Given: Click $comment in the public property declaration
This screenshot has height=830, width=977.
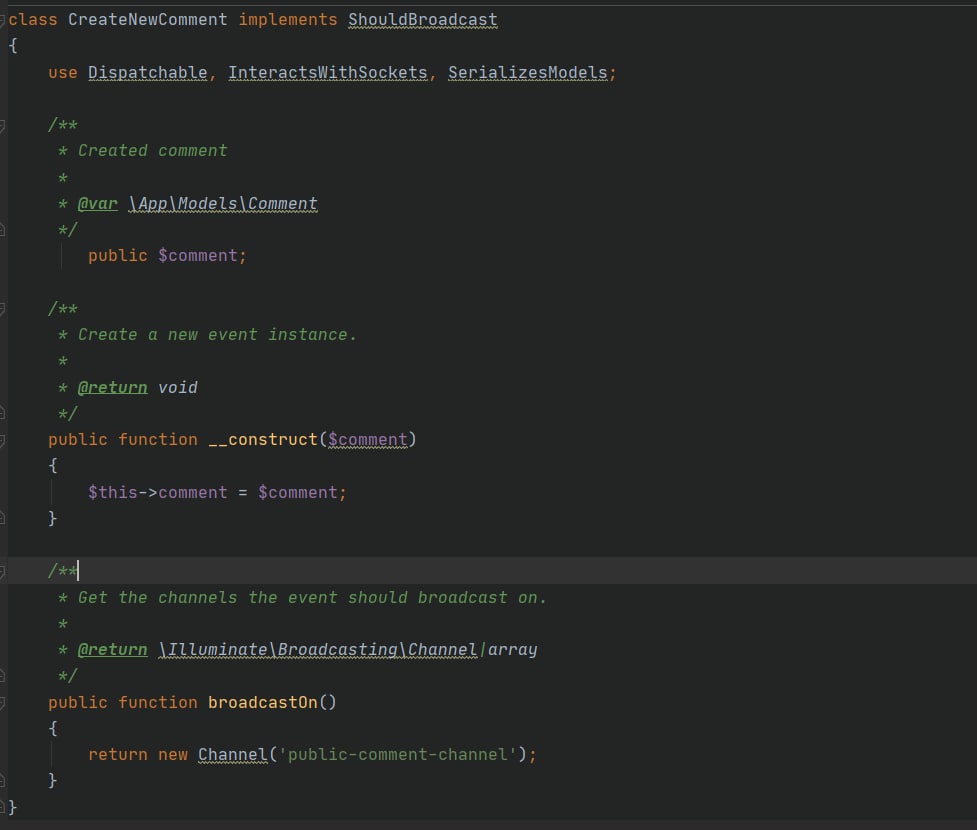Looking at the screenshot, I should pyautogui.click(x=198, y=255).
